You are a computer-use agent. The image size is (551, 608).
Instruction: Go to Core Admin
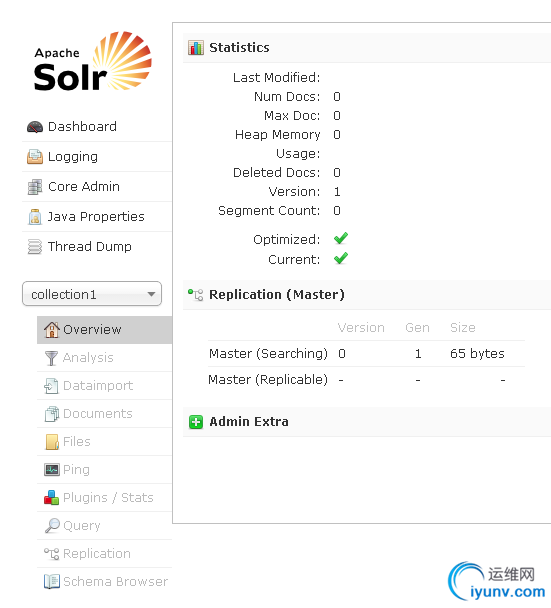tap(97, 187)
